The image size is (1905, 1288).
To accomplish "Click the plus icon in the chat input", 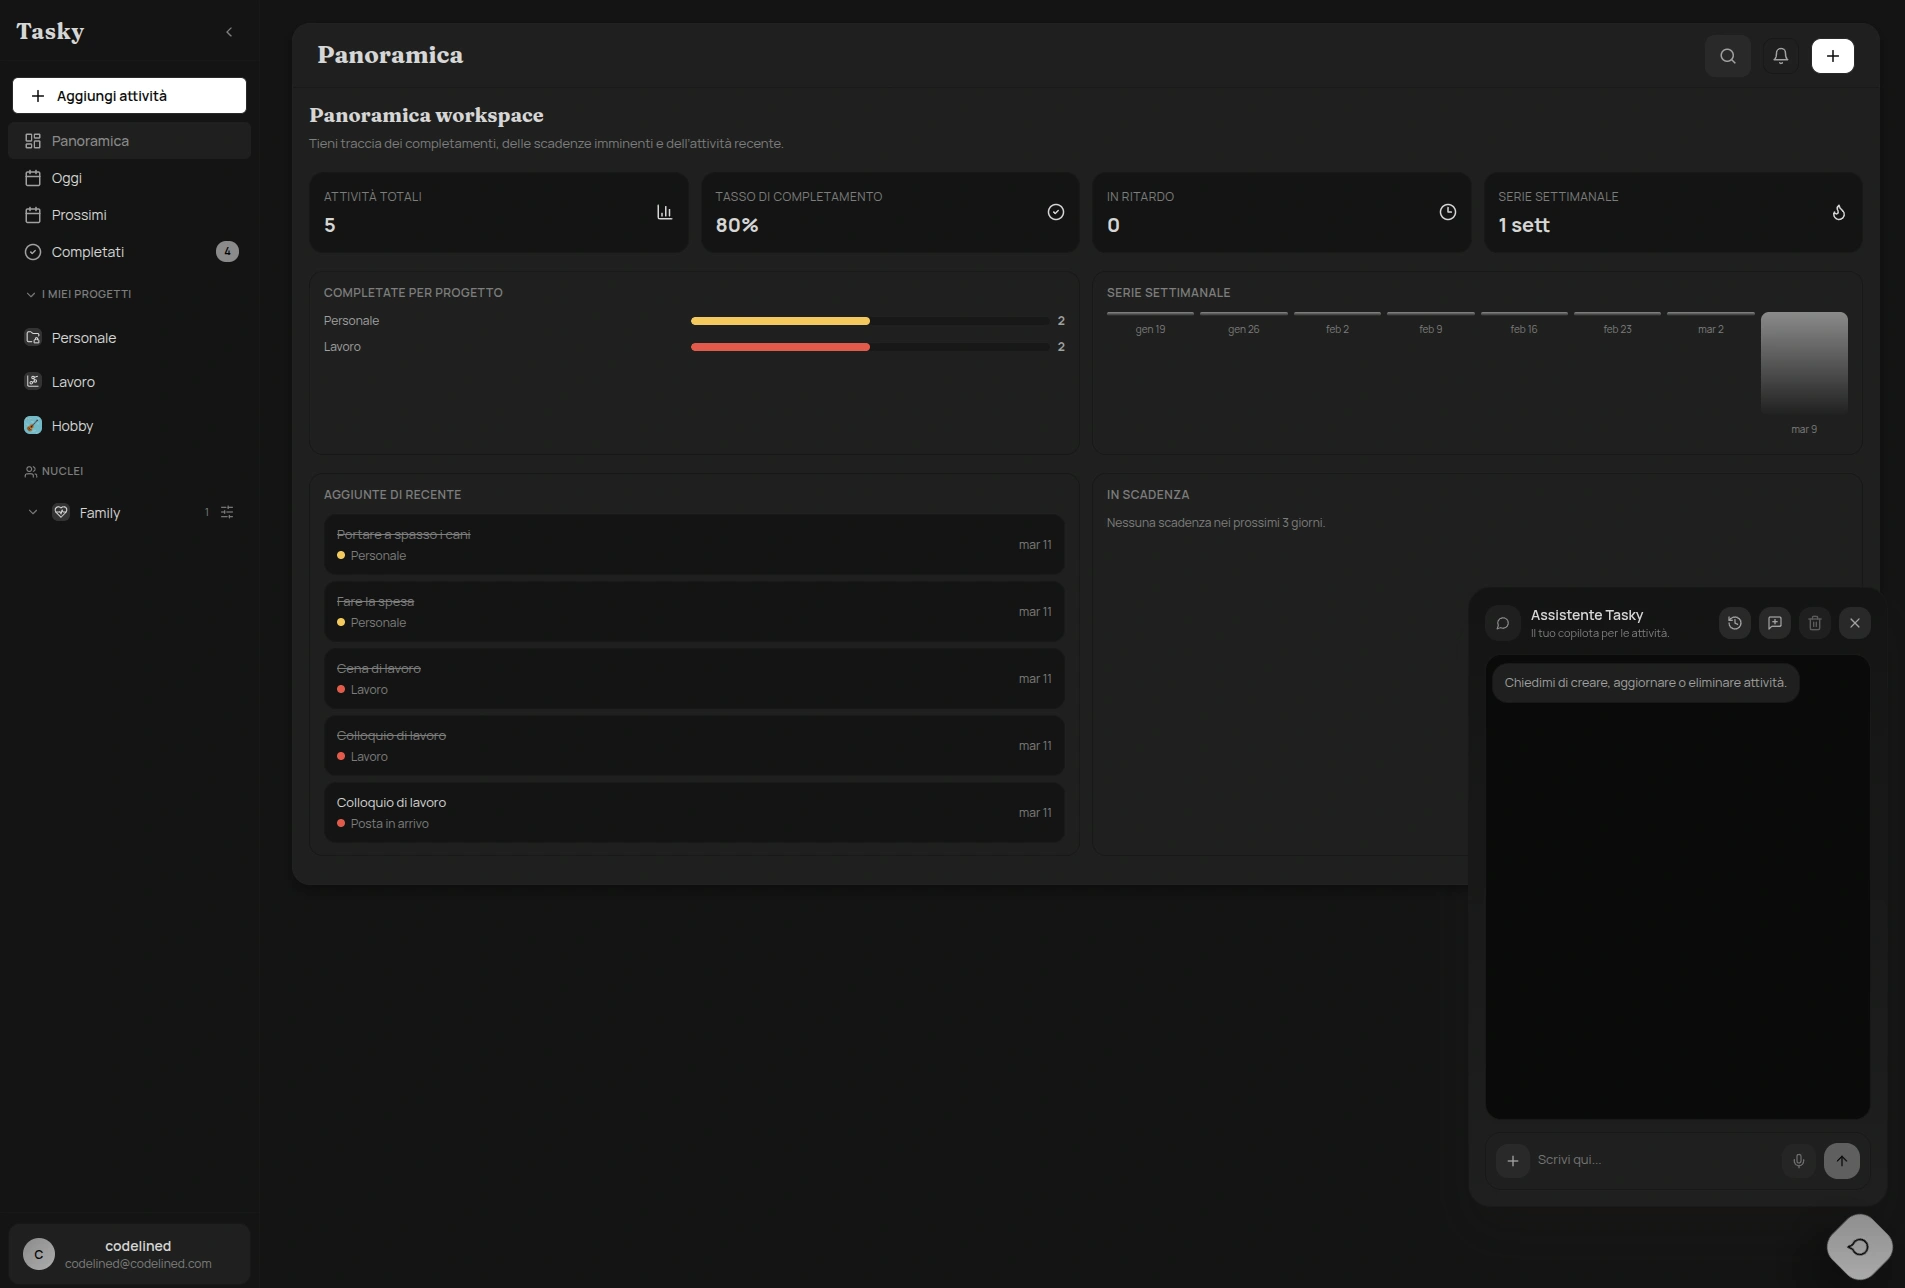I will click(1512, 1160).
